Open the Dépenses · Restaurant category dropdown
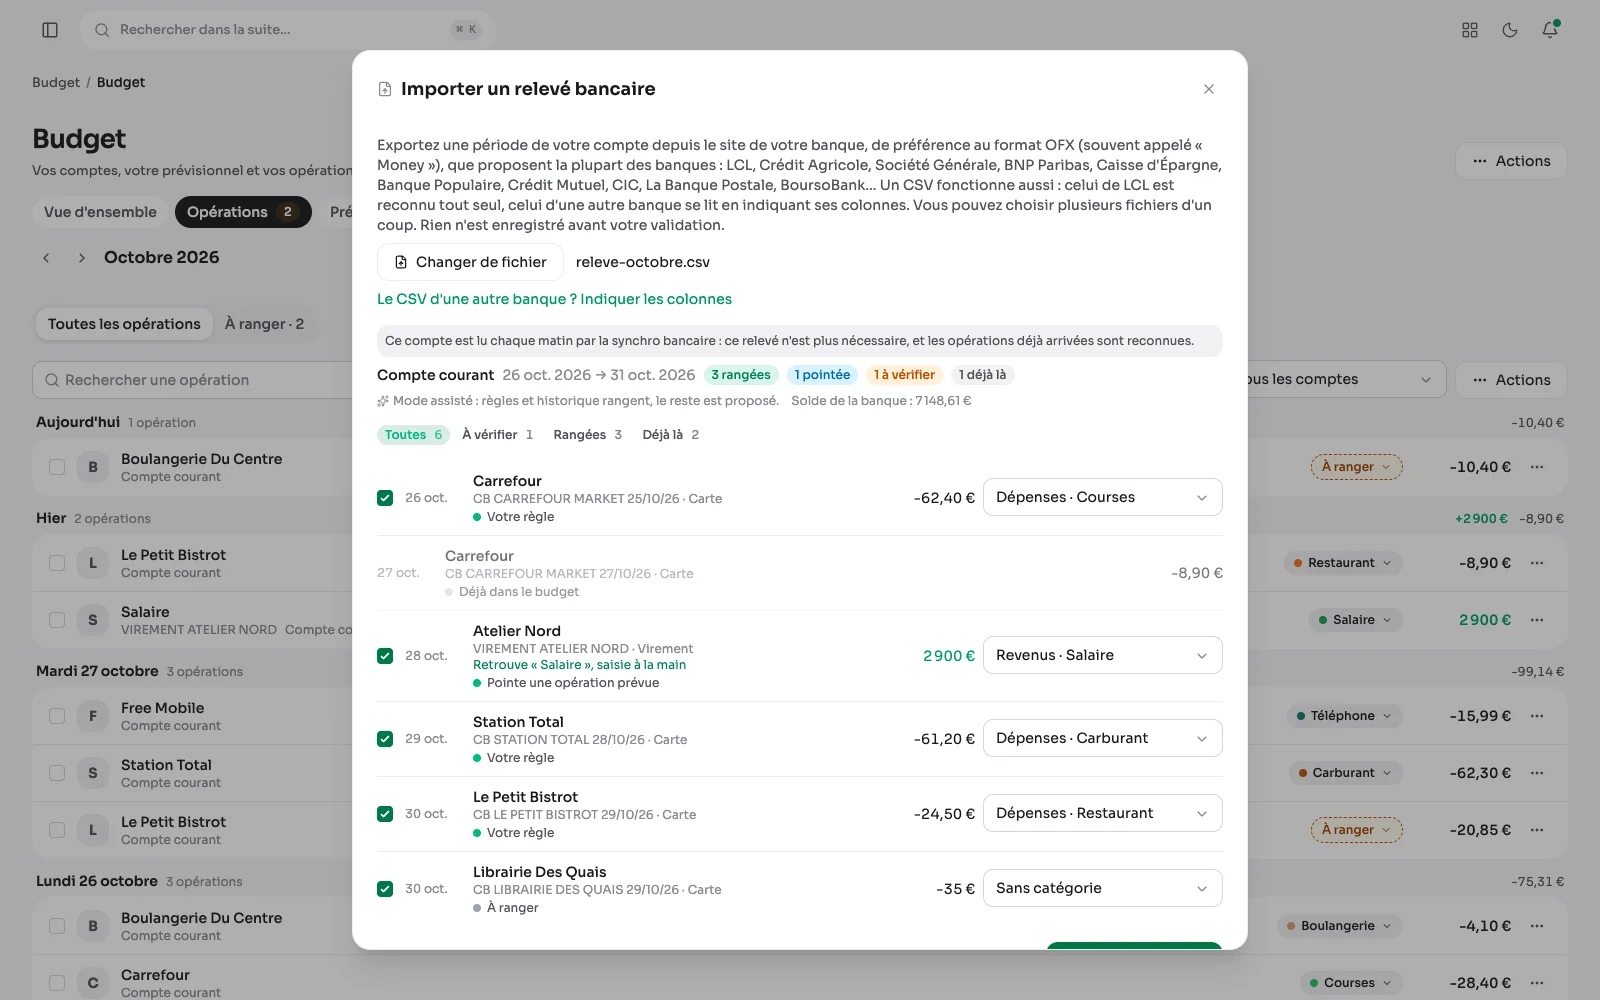 (1102, 813)
